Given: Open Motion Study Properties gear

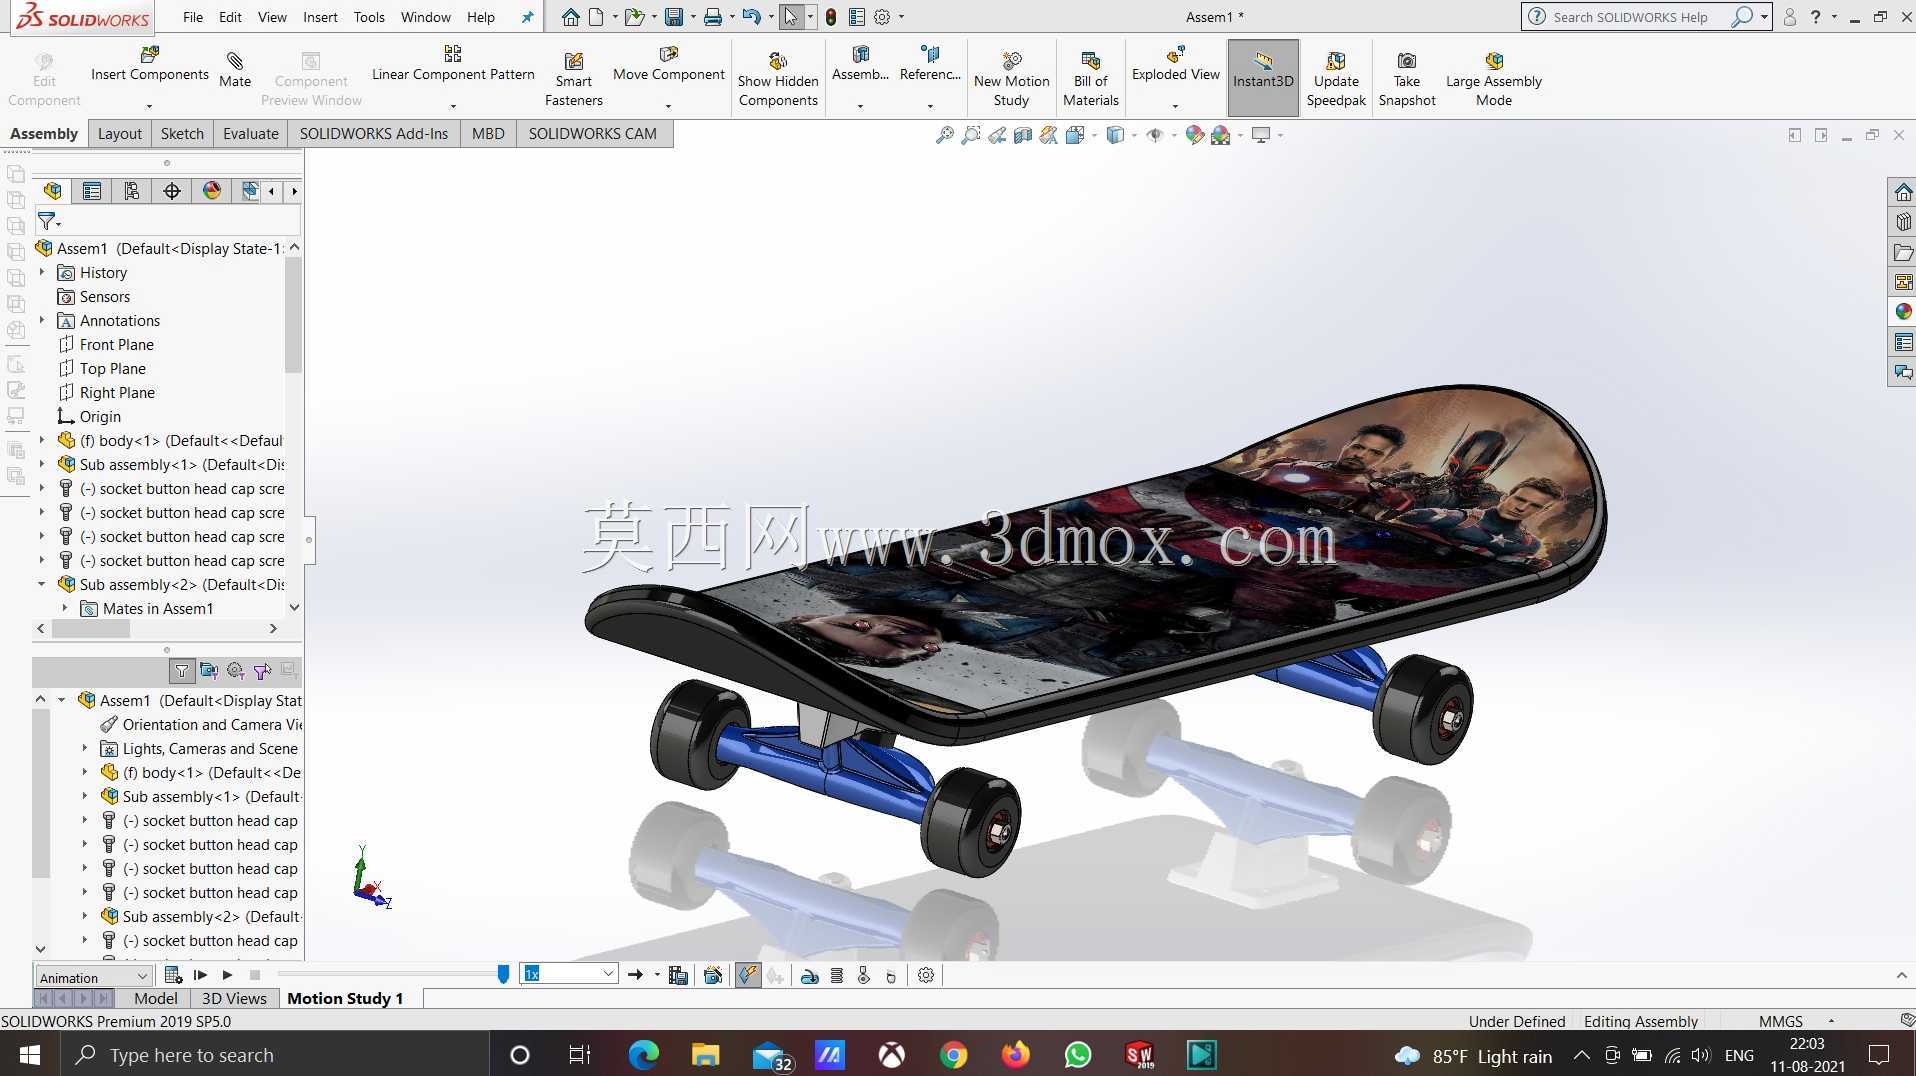Looking at the screenshot, I should pos(926,975).
